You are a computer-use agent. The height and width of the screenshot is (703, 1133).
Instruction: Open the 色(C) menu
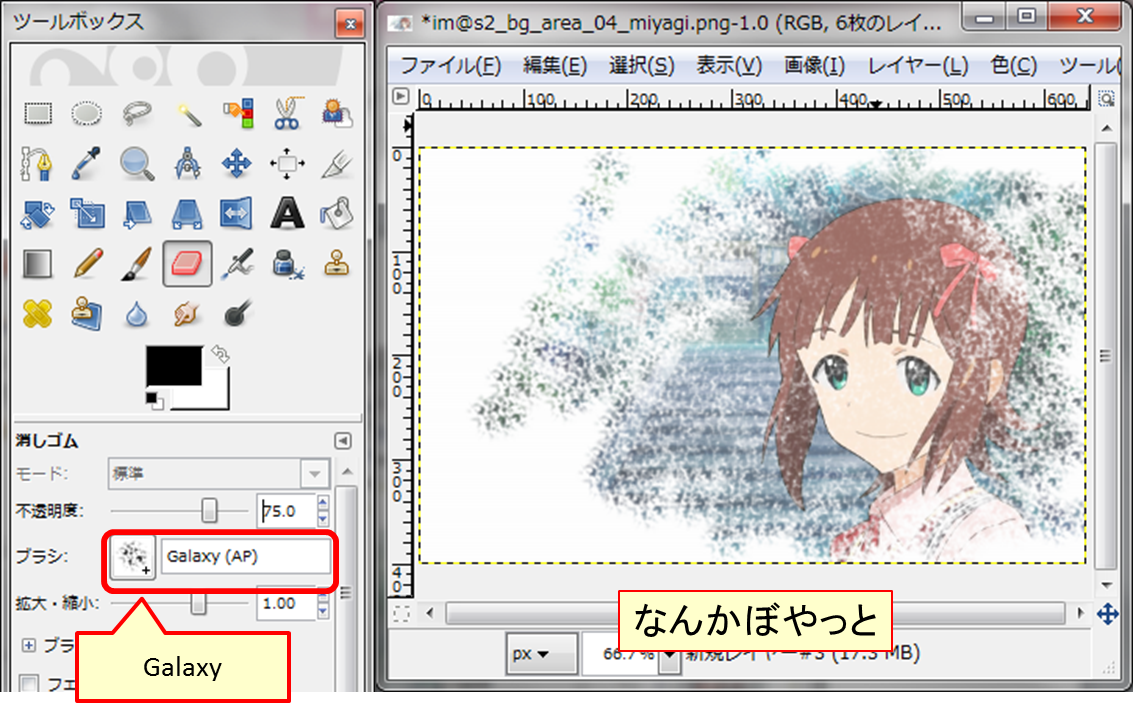(x=1014, y=66)
